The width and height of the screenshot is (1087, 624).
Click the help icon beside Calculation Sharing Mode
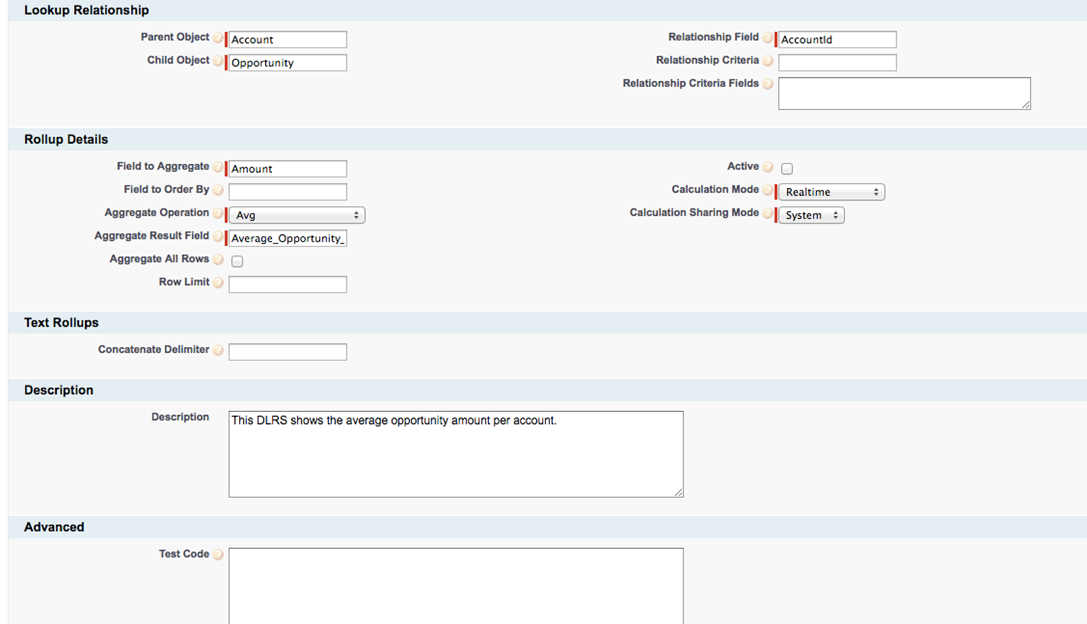768,213
